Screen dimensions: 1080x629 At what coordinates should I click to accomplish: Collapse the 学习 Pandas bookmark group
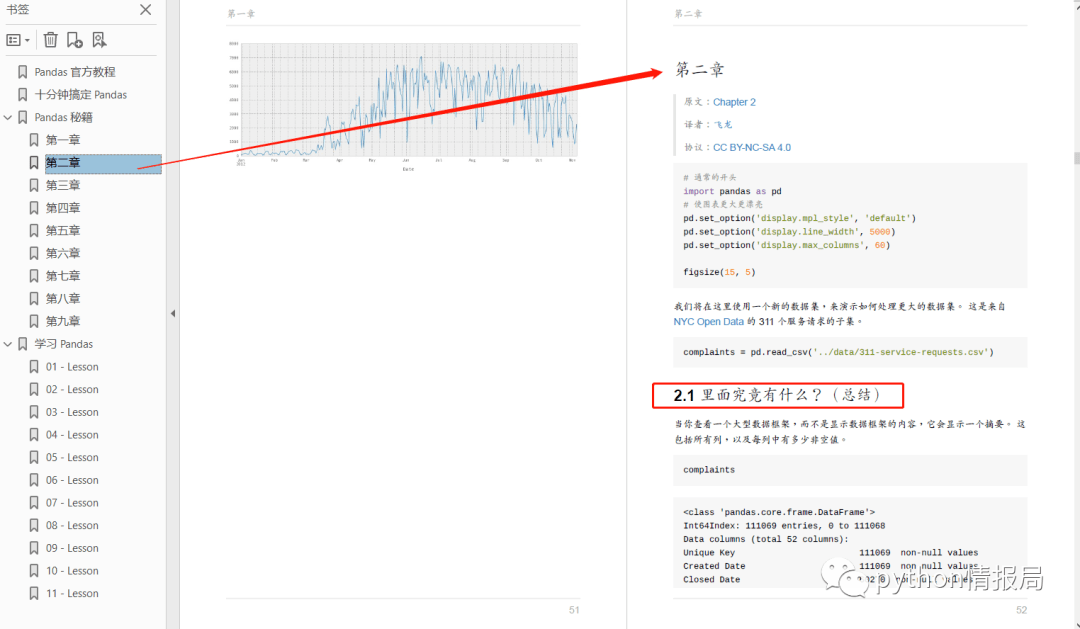[x=8, y=344]
